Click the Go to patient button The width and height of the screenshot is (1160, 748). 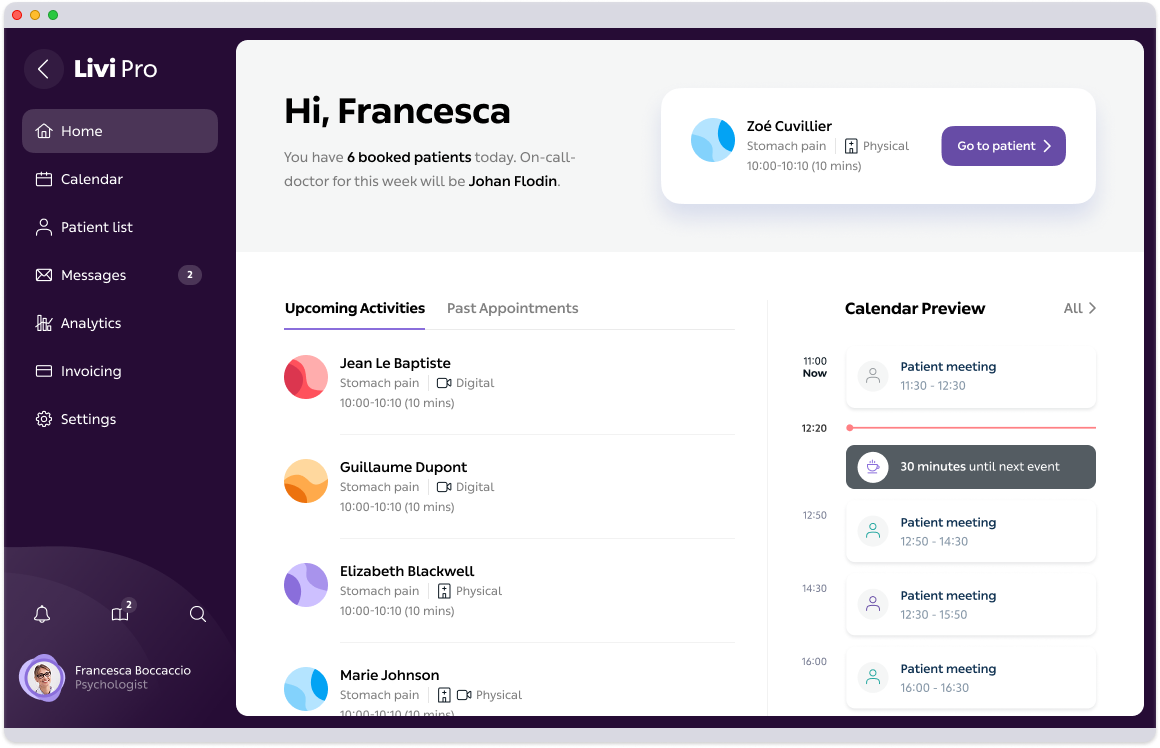[x=1003, y=146]
